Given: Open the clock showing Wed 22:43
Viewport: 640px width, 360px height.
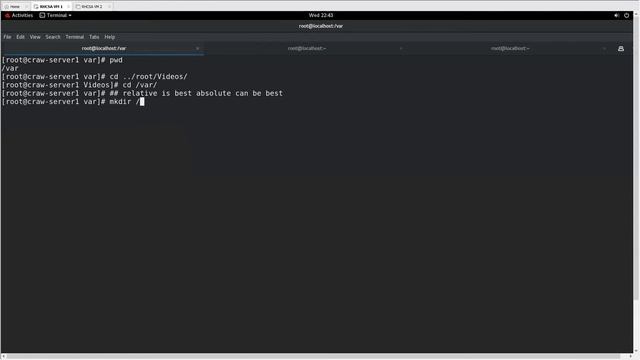Looking at the screenshot, I should click(321, 15).
